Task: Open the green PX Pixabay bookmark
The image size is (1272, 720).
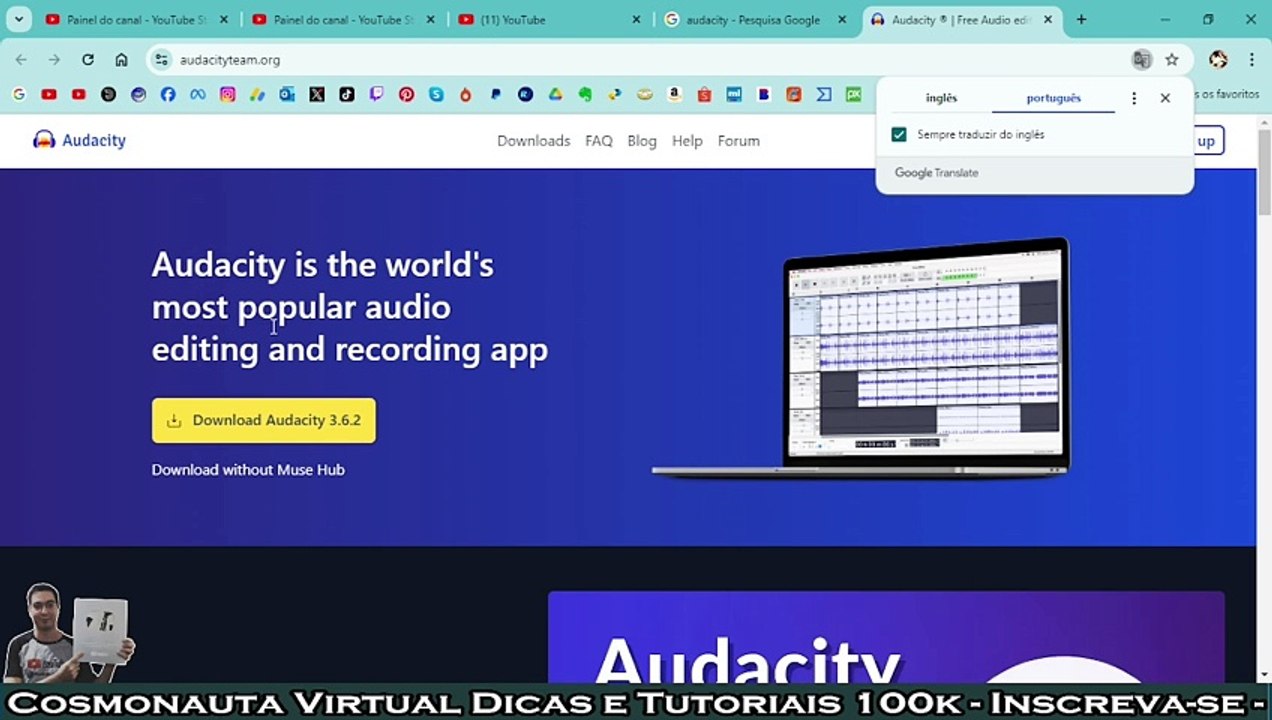Action: coord(853,94)
